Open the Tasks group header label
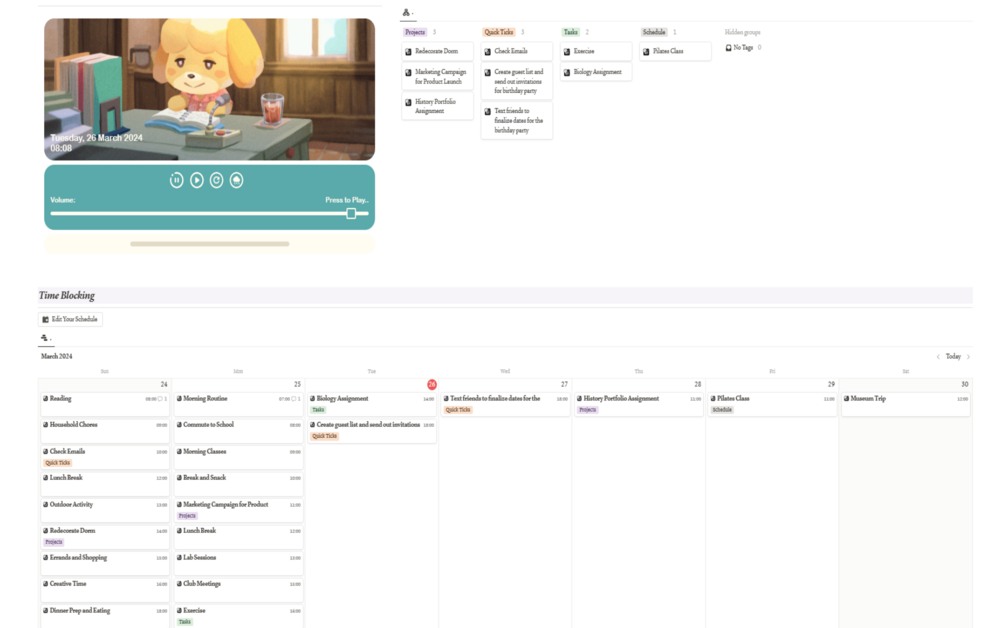This screenshot has height=628, width=1005. click(x=570, y=32)
